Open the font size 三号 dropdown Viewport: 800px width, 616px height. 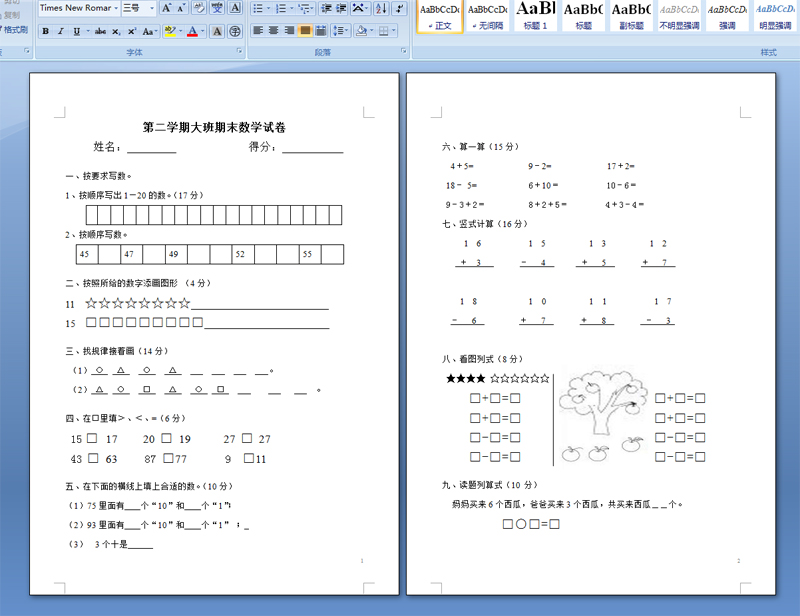(152, 8)
